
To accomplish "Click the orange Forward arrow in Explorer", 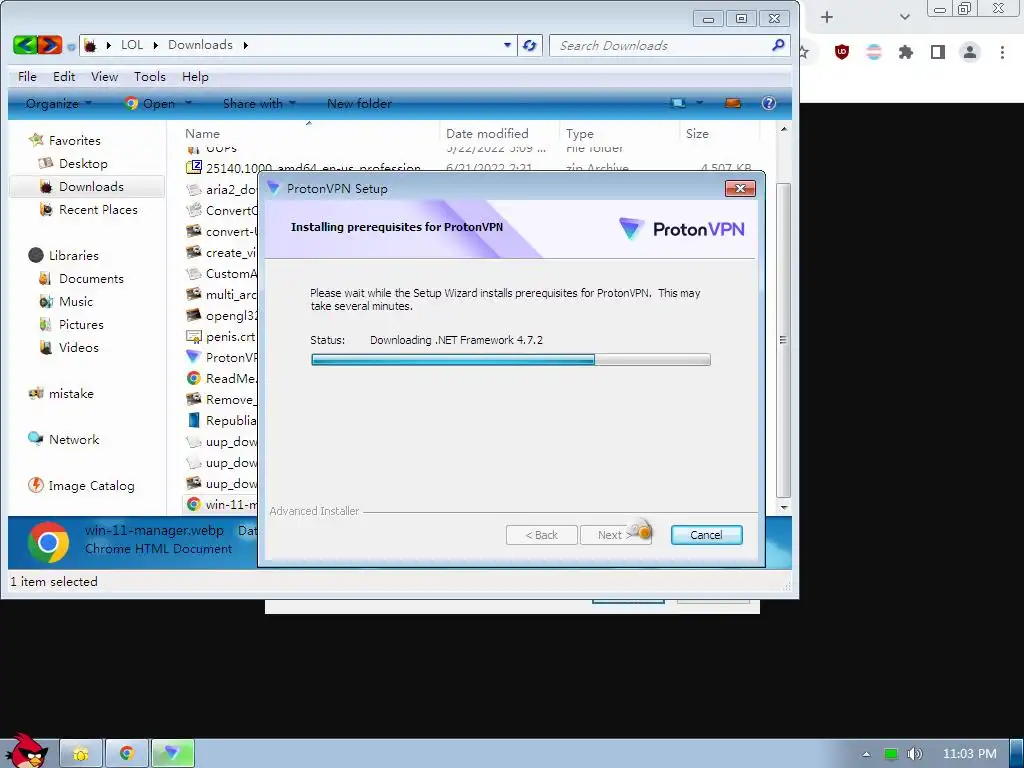I will coord(50,44).
